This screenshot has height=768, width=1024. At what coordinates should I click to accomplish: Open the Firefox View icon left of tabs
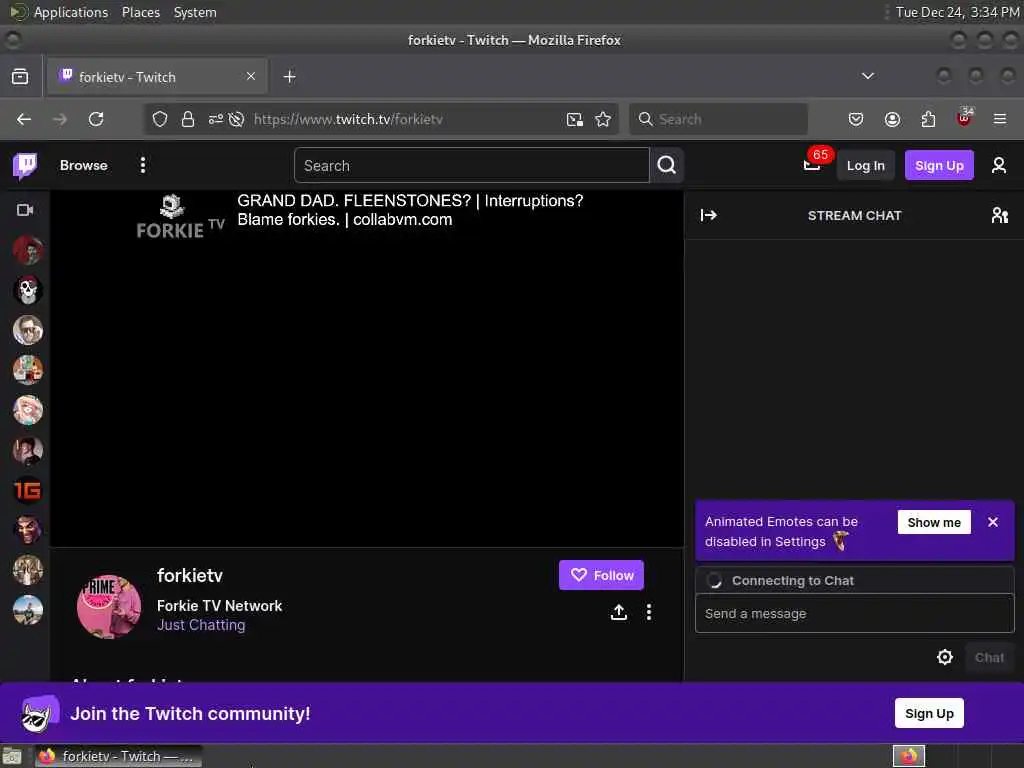(20, 76)
